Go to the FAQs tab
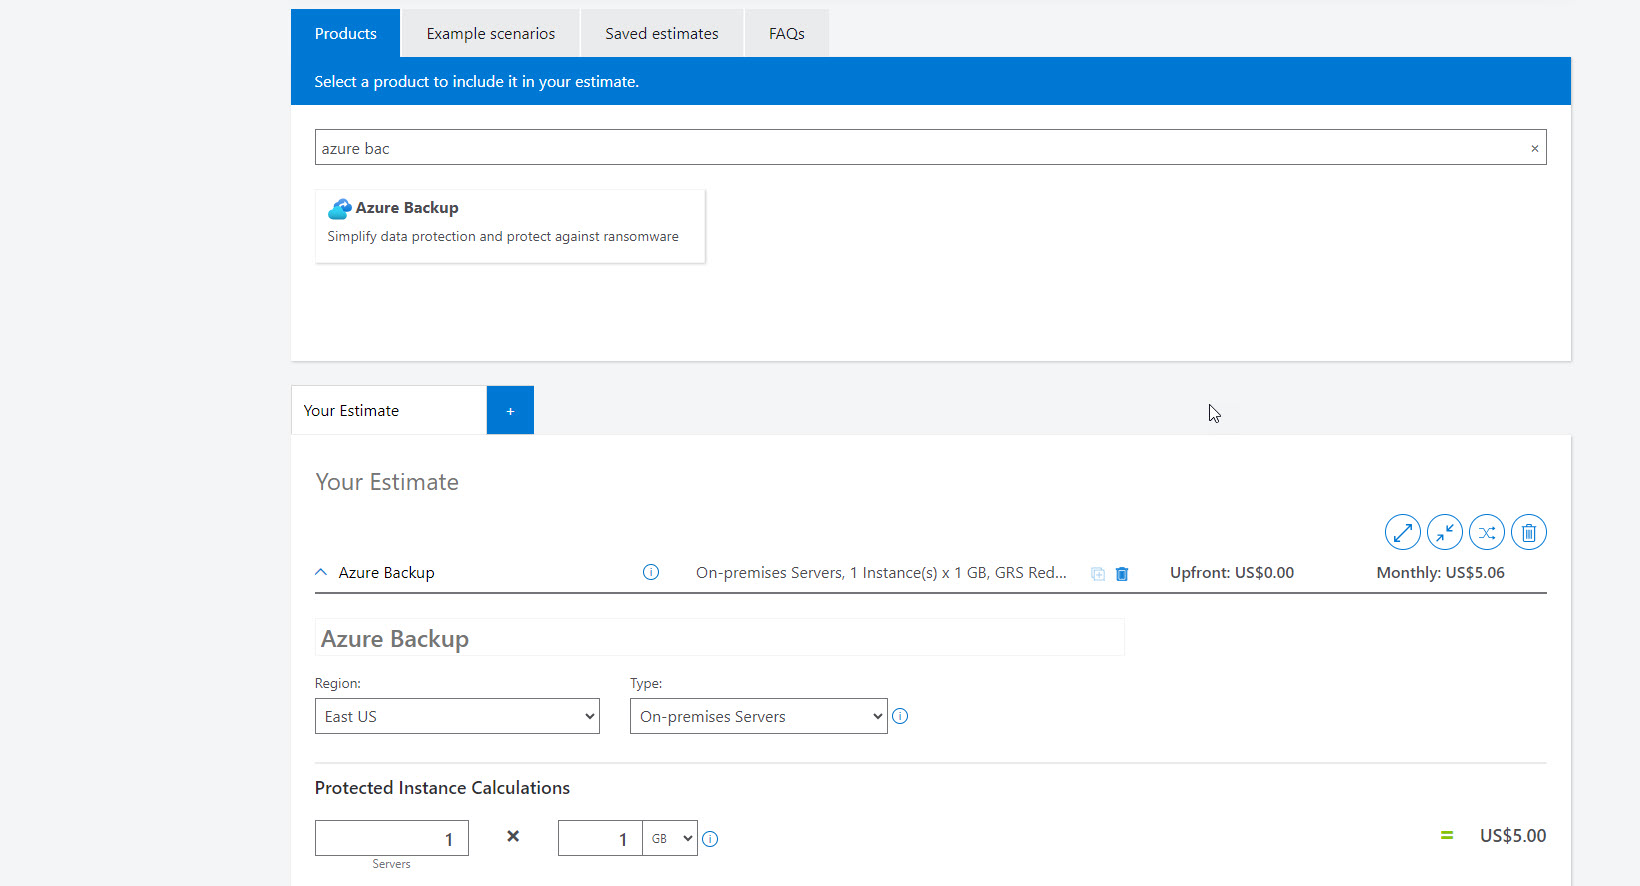 [786, 34]
